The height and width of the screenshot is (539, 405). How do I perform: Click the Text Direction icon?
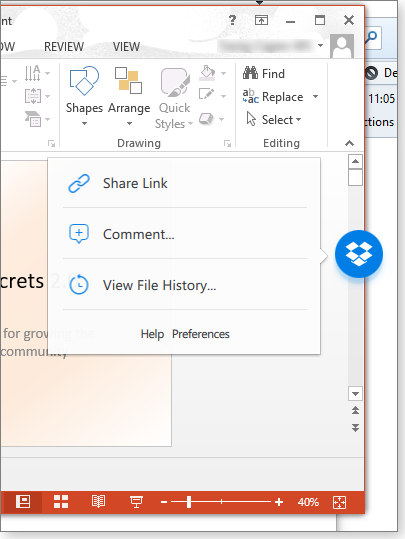pyautogui.click(x=33, y=73)
